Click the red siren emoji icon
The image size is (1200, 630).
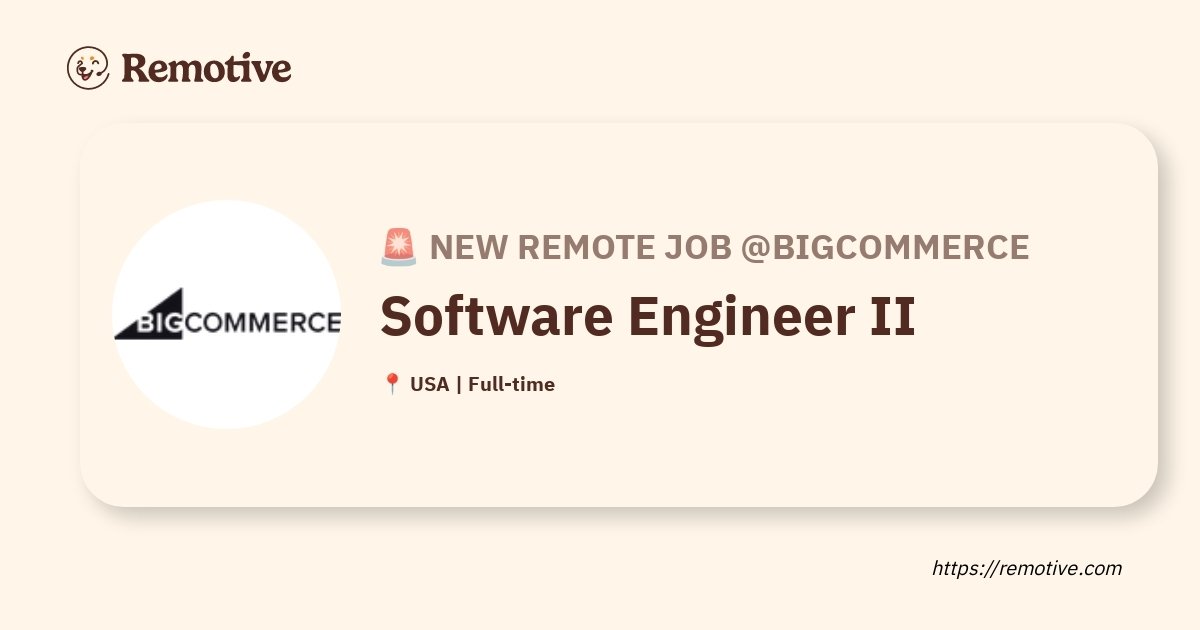[399, 247]
